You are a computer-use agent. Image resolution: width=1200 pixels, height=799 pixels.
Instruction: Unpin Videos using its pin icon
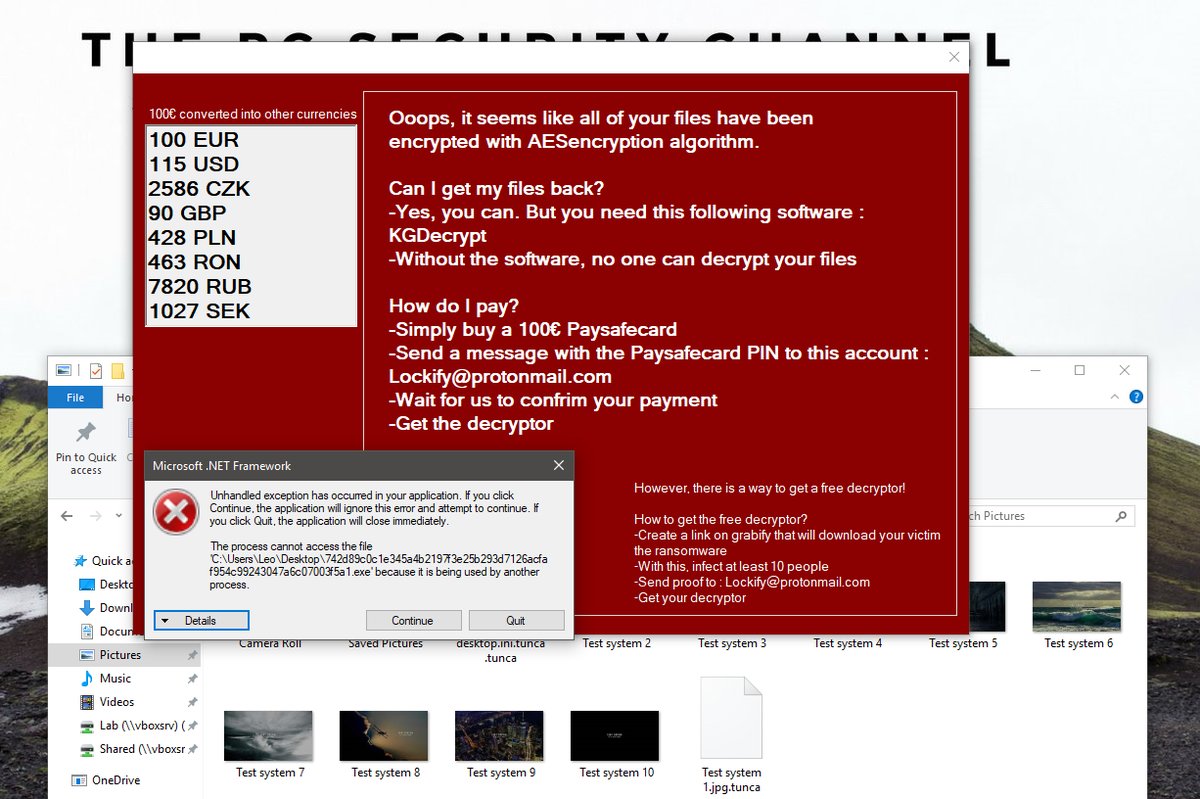tap(192, 702)
